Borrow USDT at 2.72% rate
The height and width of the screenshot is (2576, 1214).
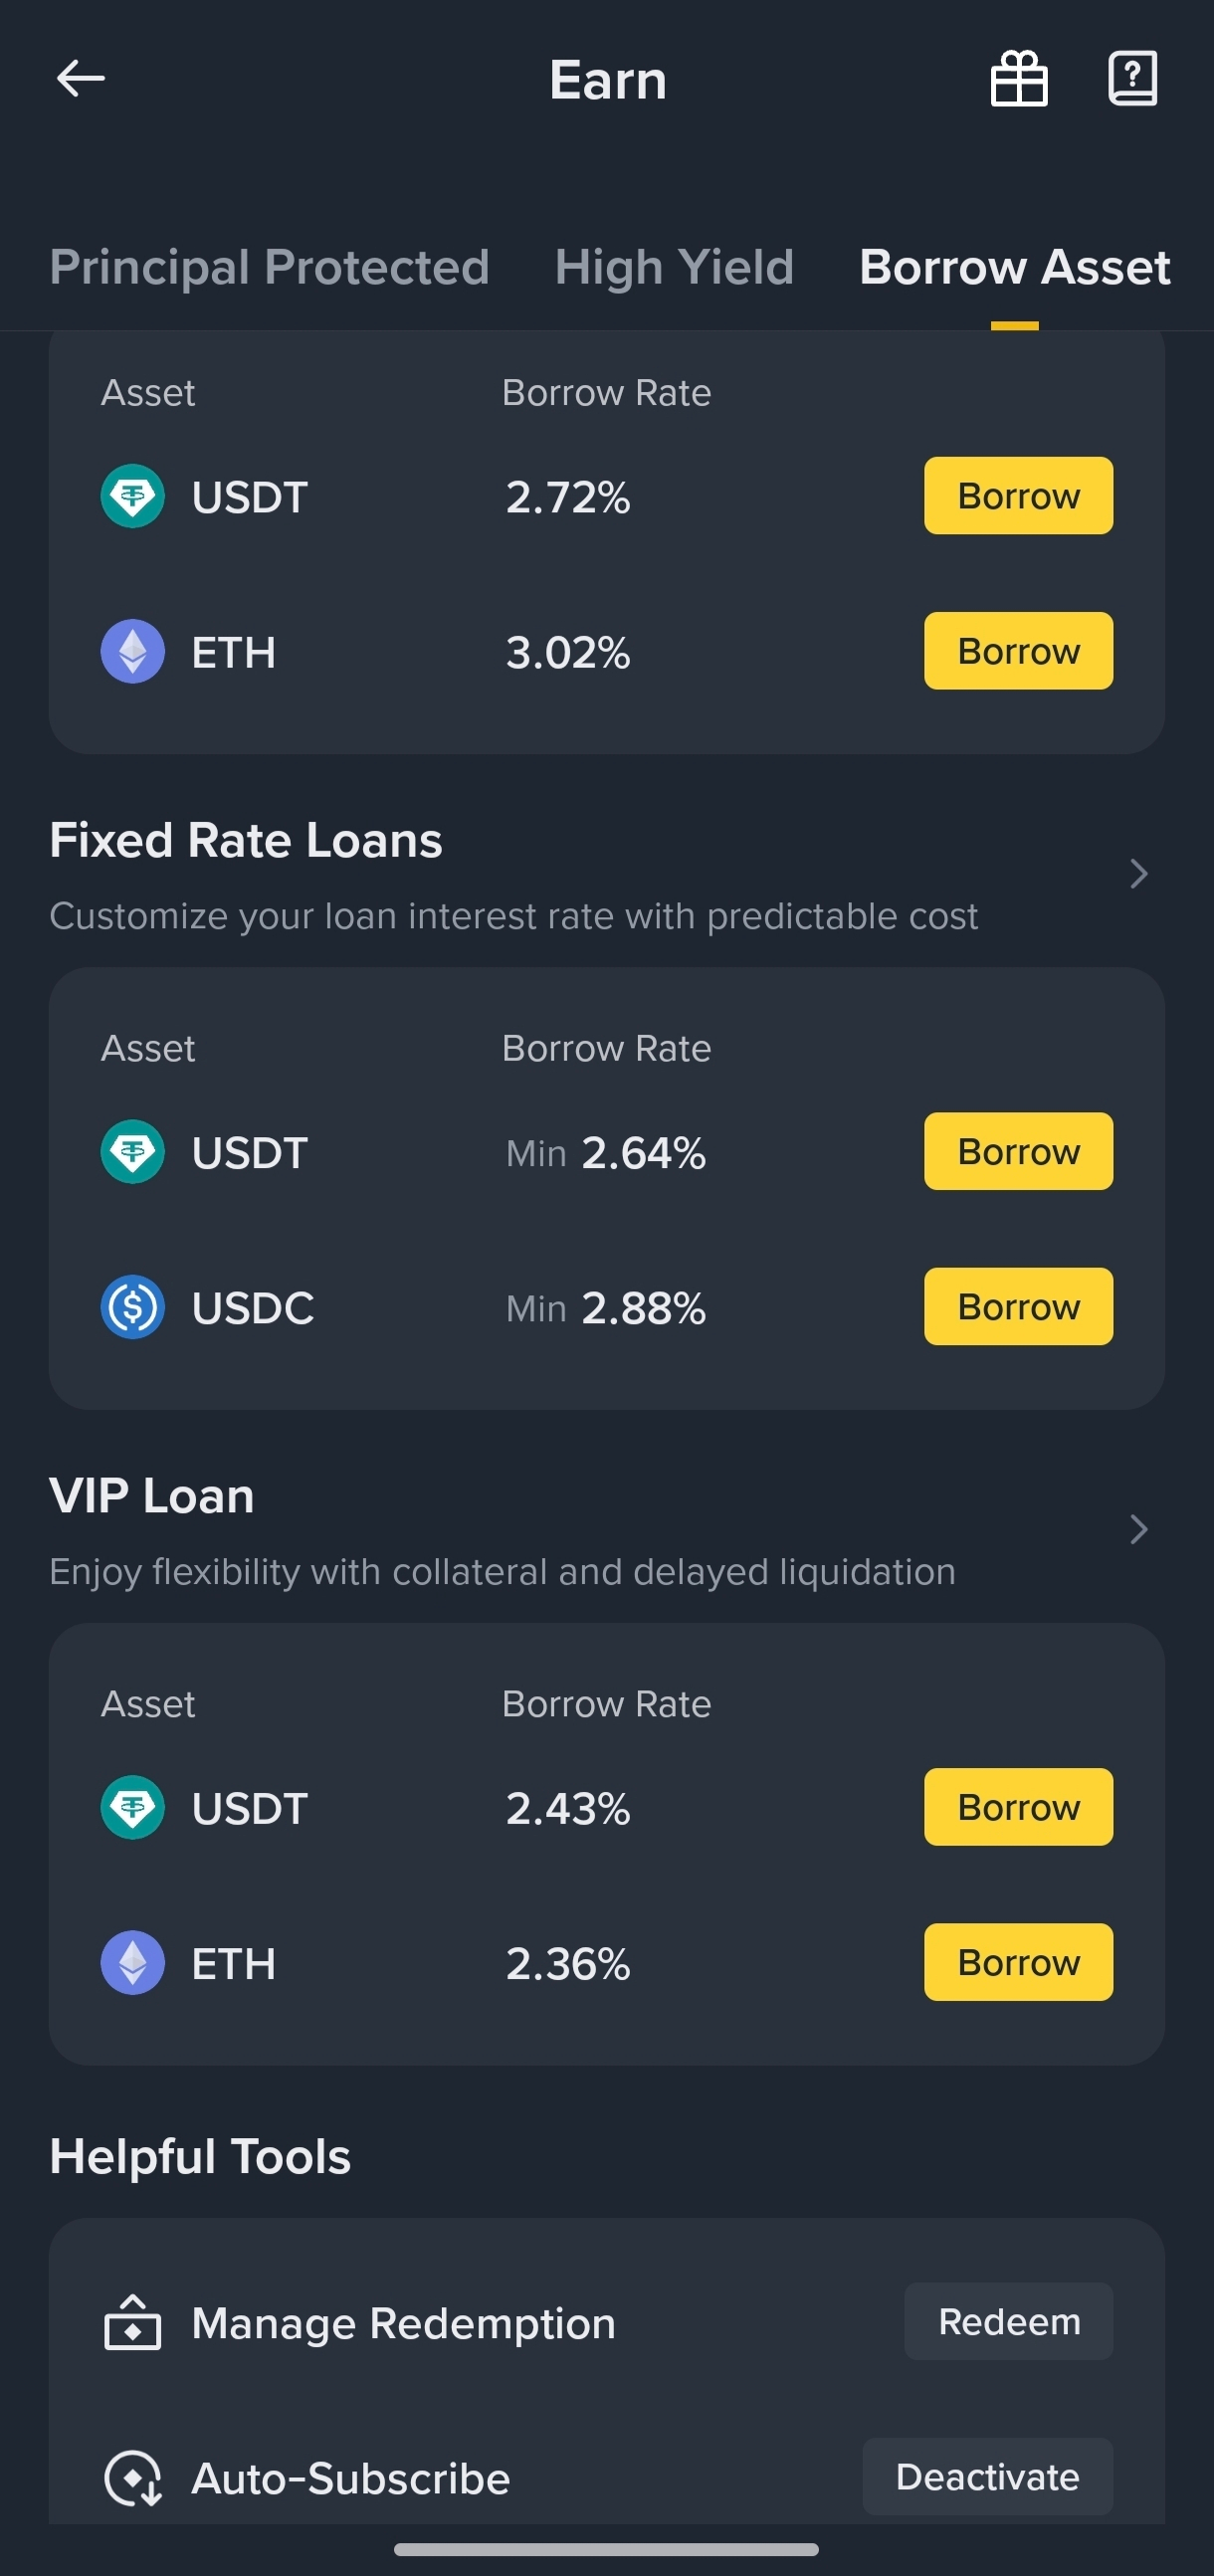[1018, 495]
